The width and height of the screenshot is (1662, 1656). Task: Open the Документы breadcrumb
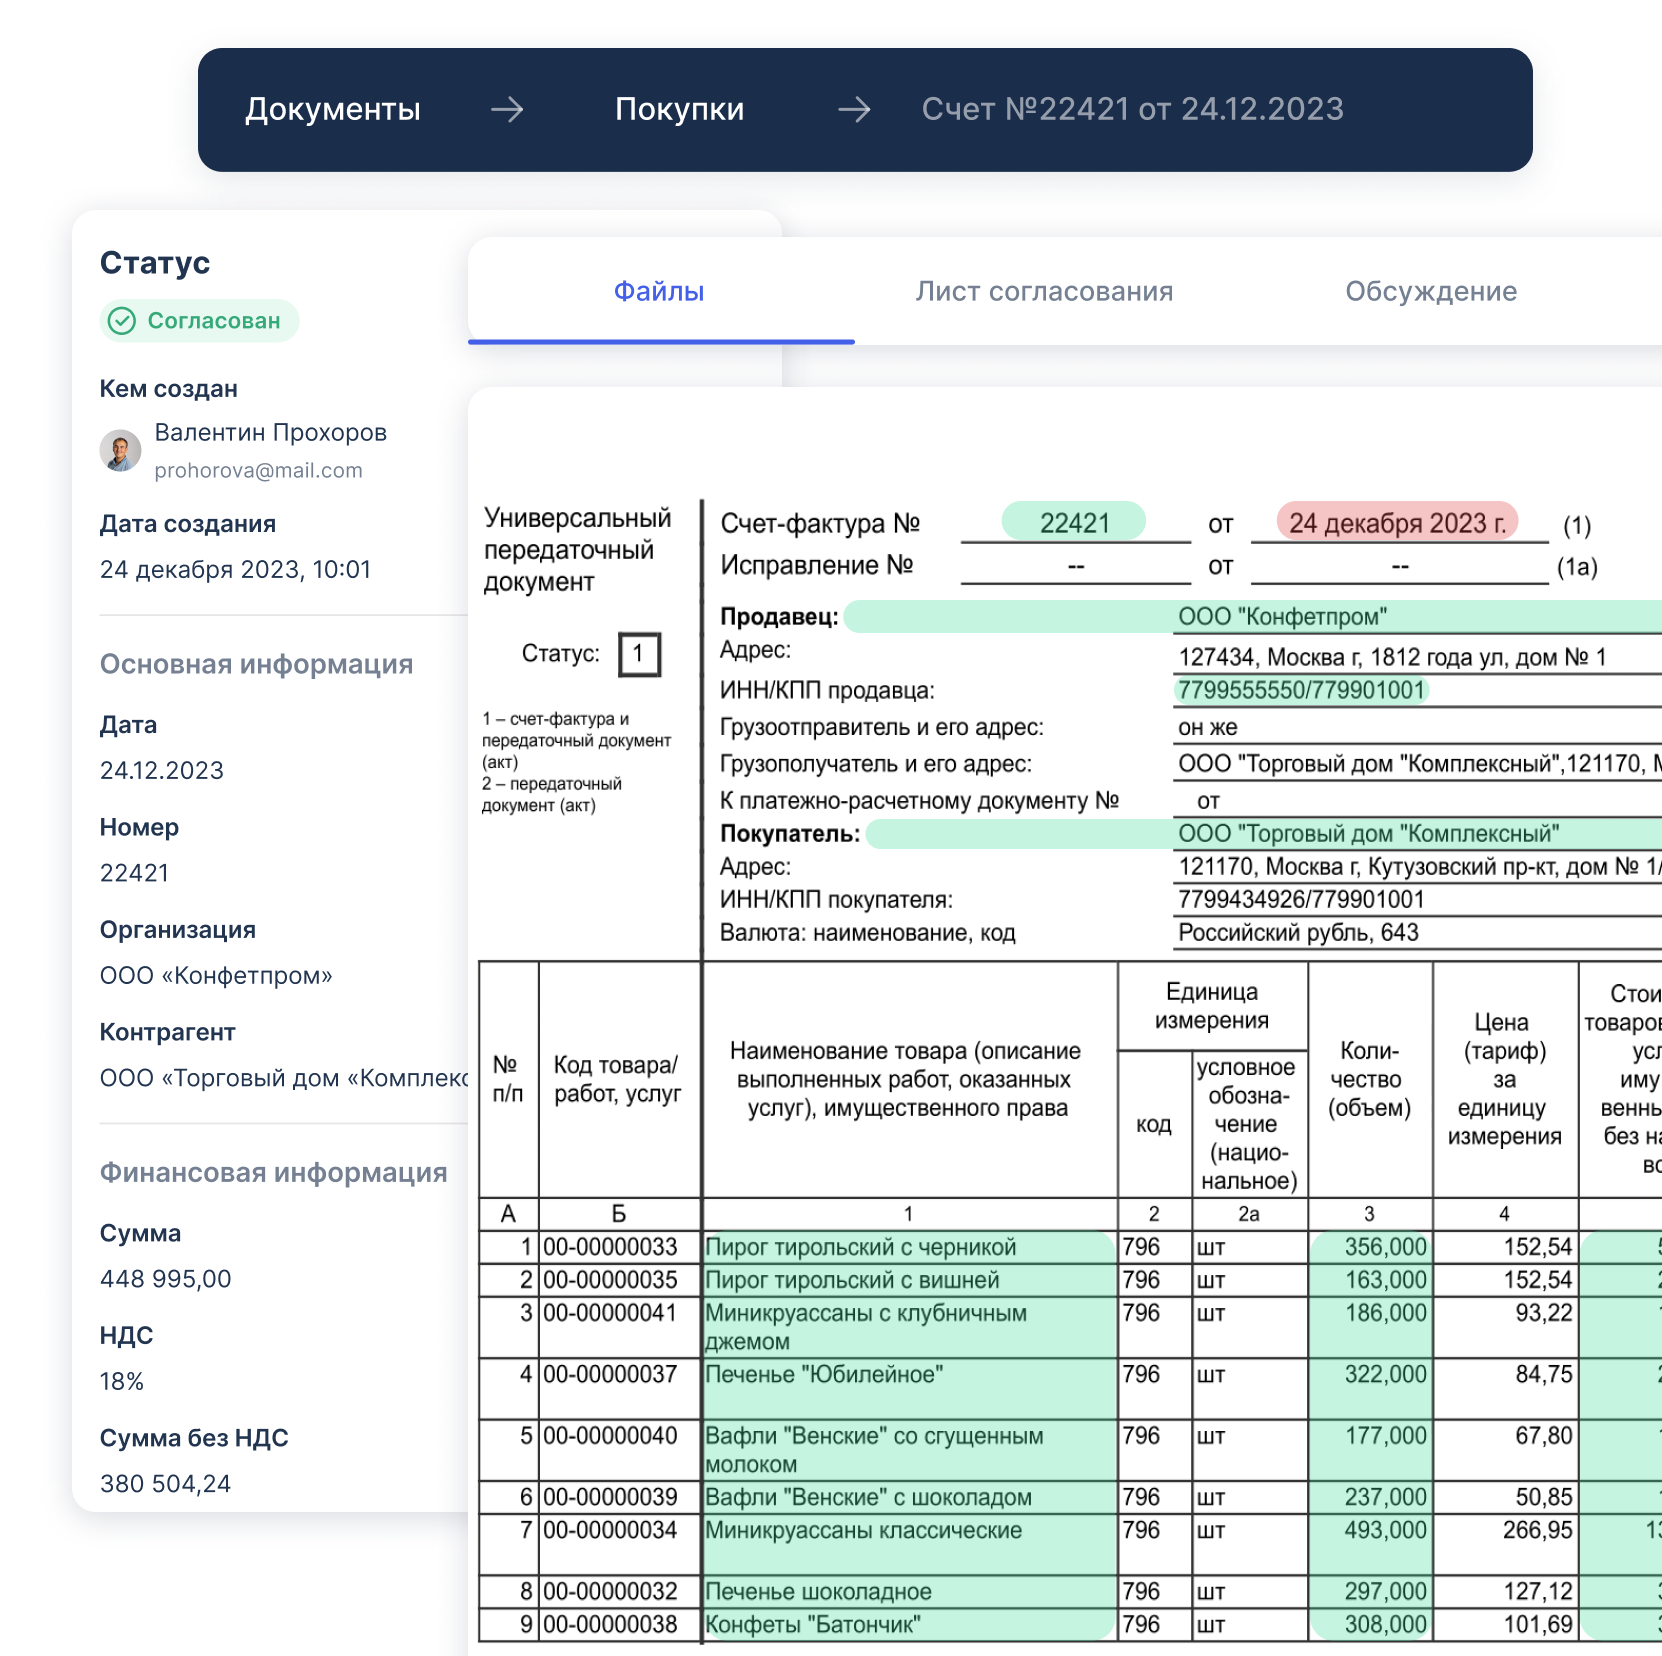pyautogui.click(x=333, y=109)
